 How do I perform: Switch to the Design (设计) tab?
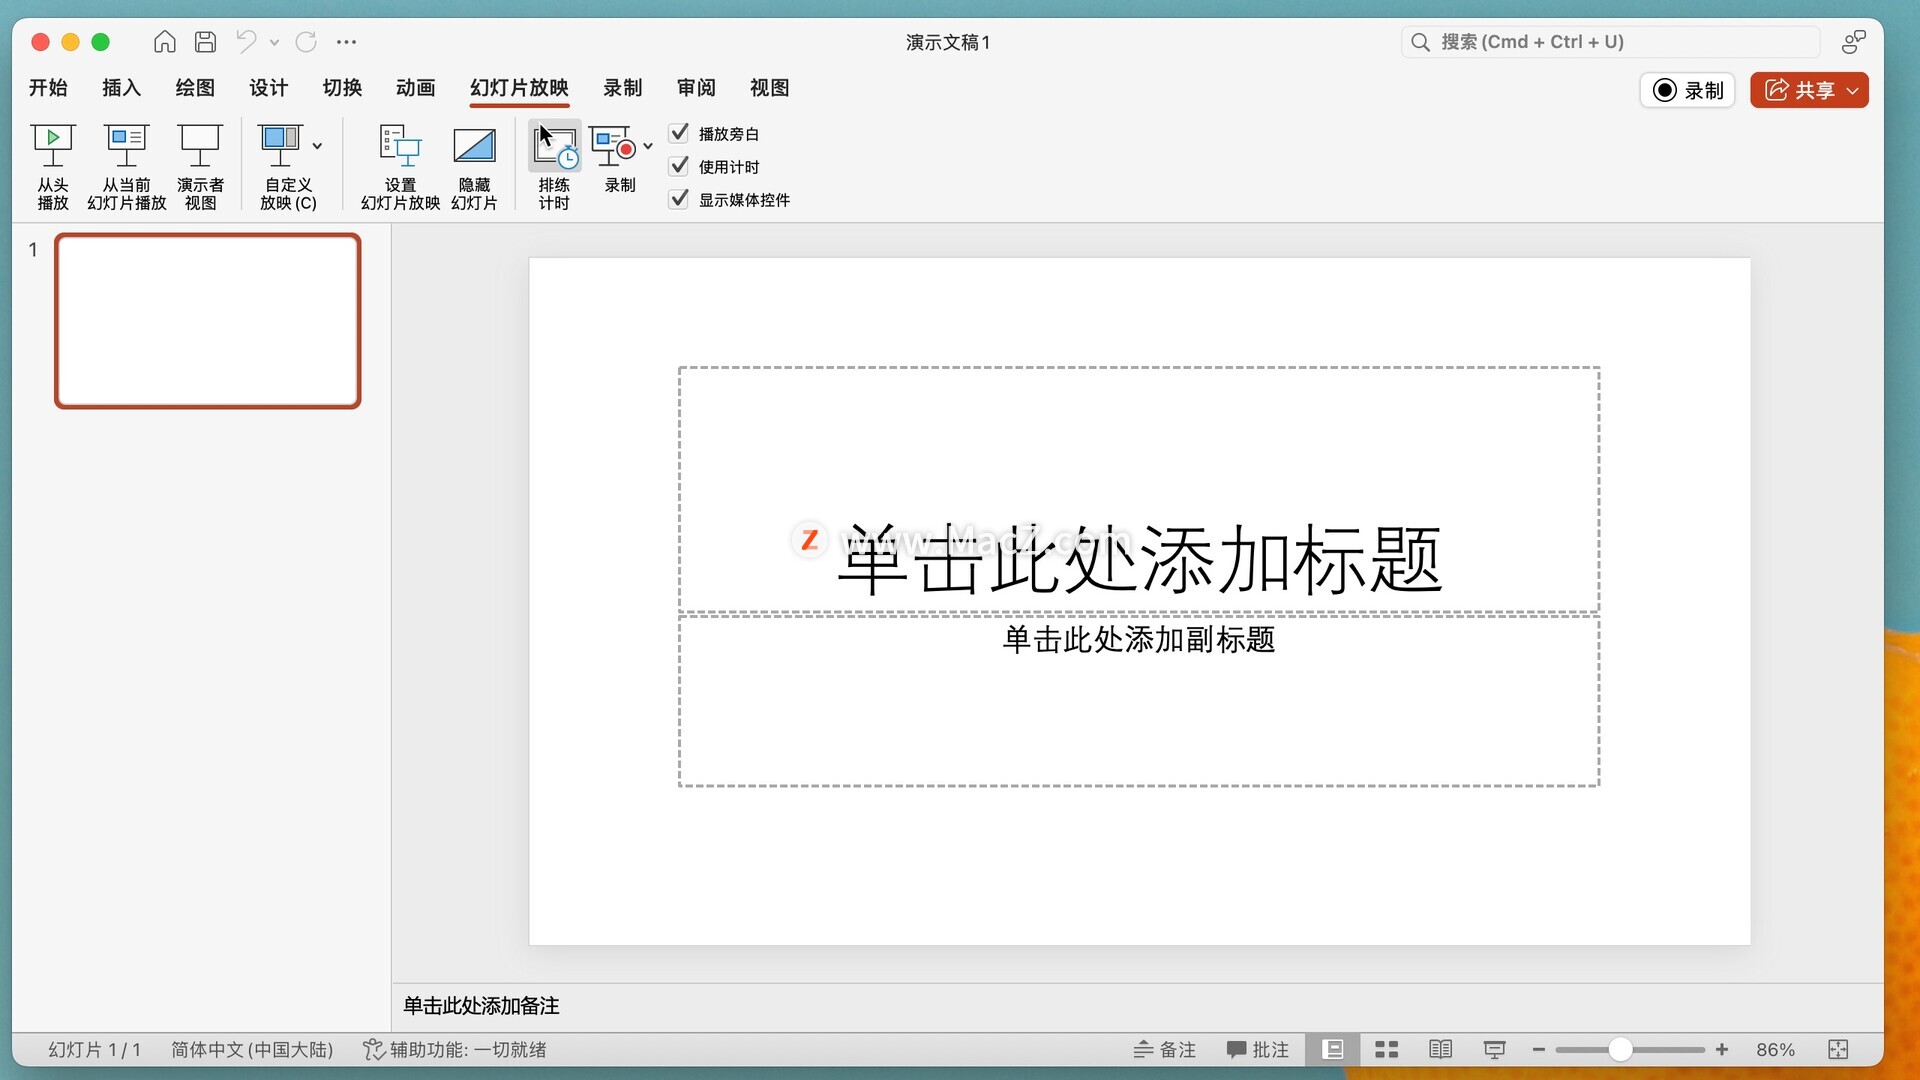pyautogui.click(x=269, y=88)
